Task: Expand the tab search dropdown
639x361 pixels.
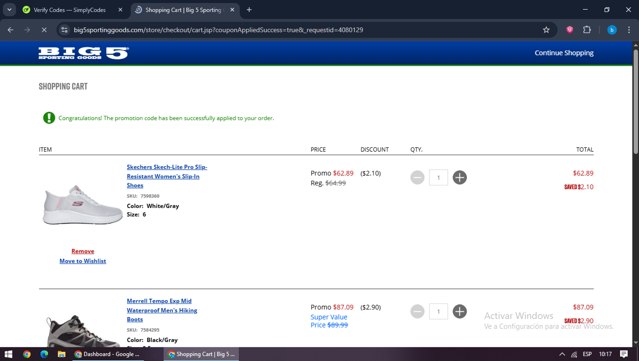Action: coord(9,10)
